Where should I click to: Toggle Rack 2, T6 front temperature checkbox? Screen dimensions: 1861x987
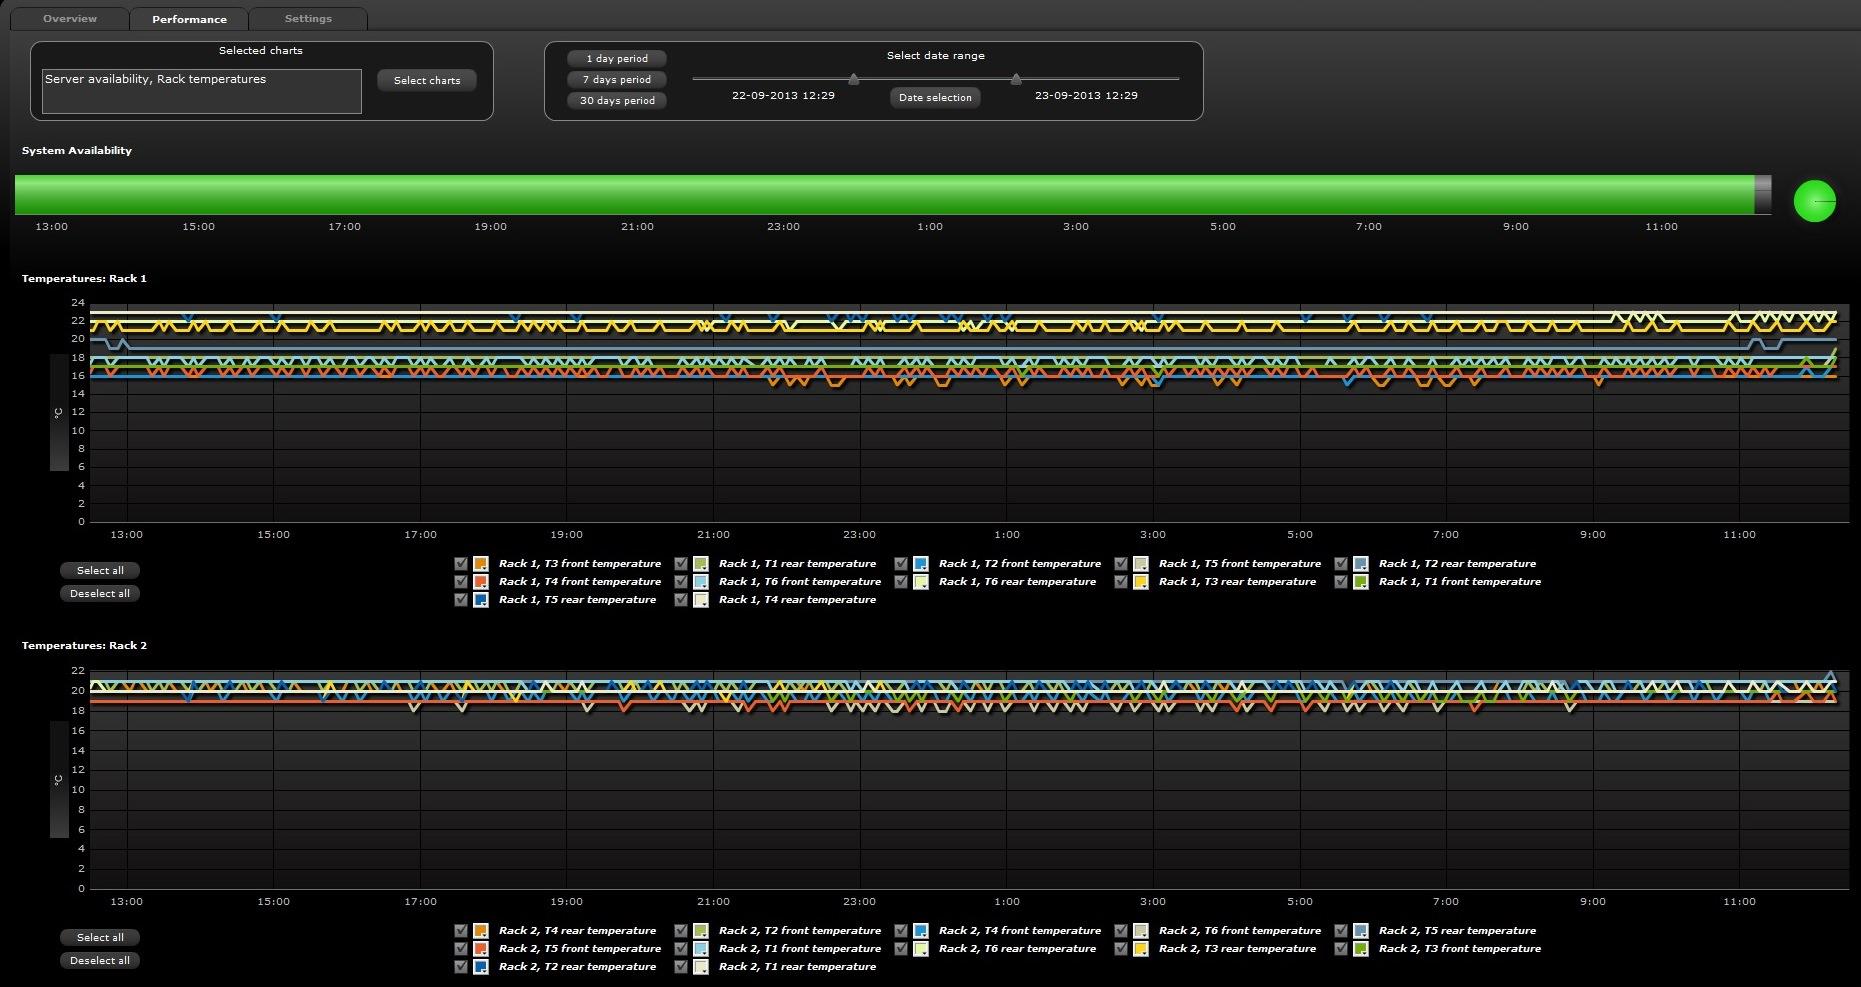click(x=1121, y=931)
